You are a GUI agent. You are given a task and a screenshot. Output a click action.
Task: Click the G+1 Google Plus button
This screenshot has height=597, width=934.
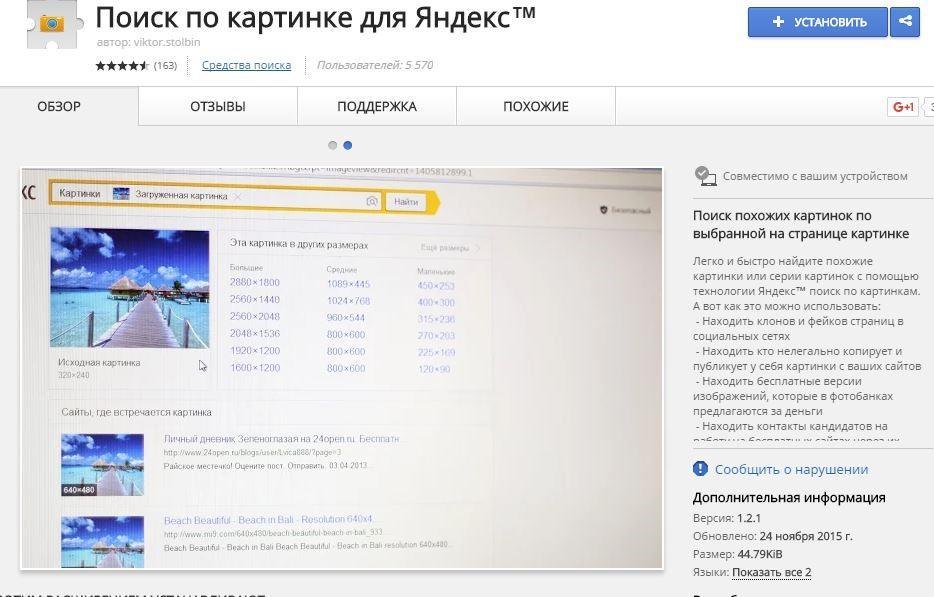click(x=903, y=107)
